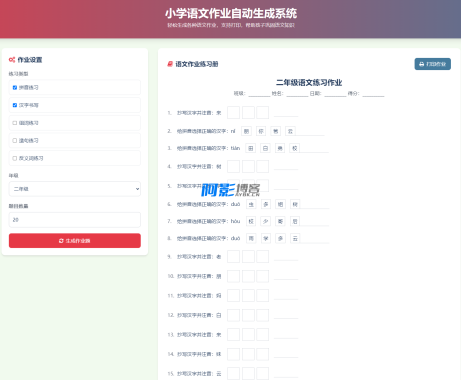
Task: Click the first writing box in question 4
Action: coord(233,166)
